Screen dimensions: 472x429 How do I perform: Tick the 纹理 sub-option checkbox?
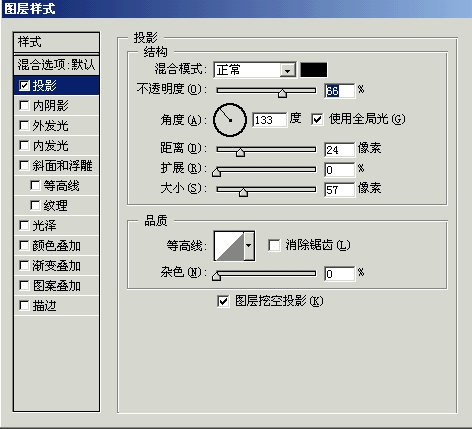point(35,206)
